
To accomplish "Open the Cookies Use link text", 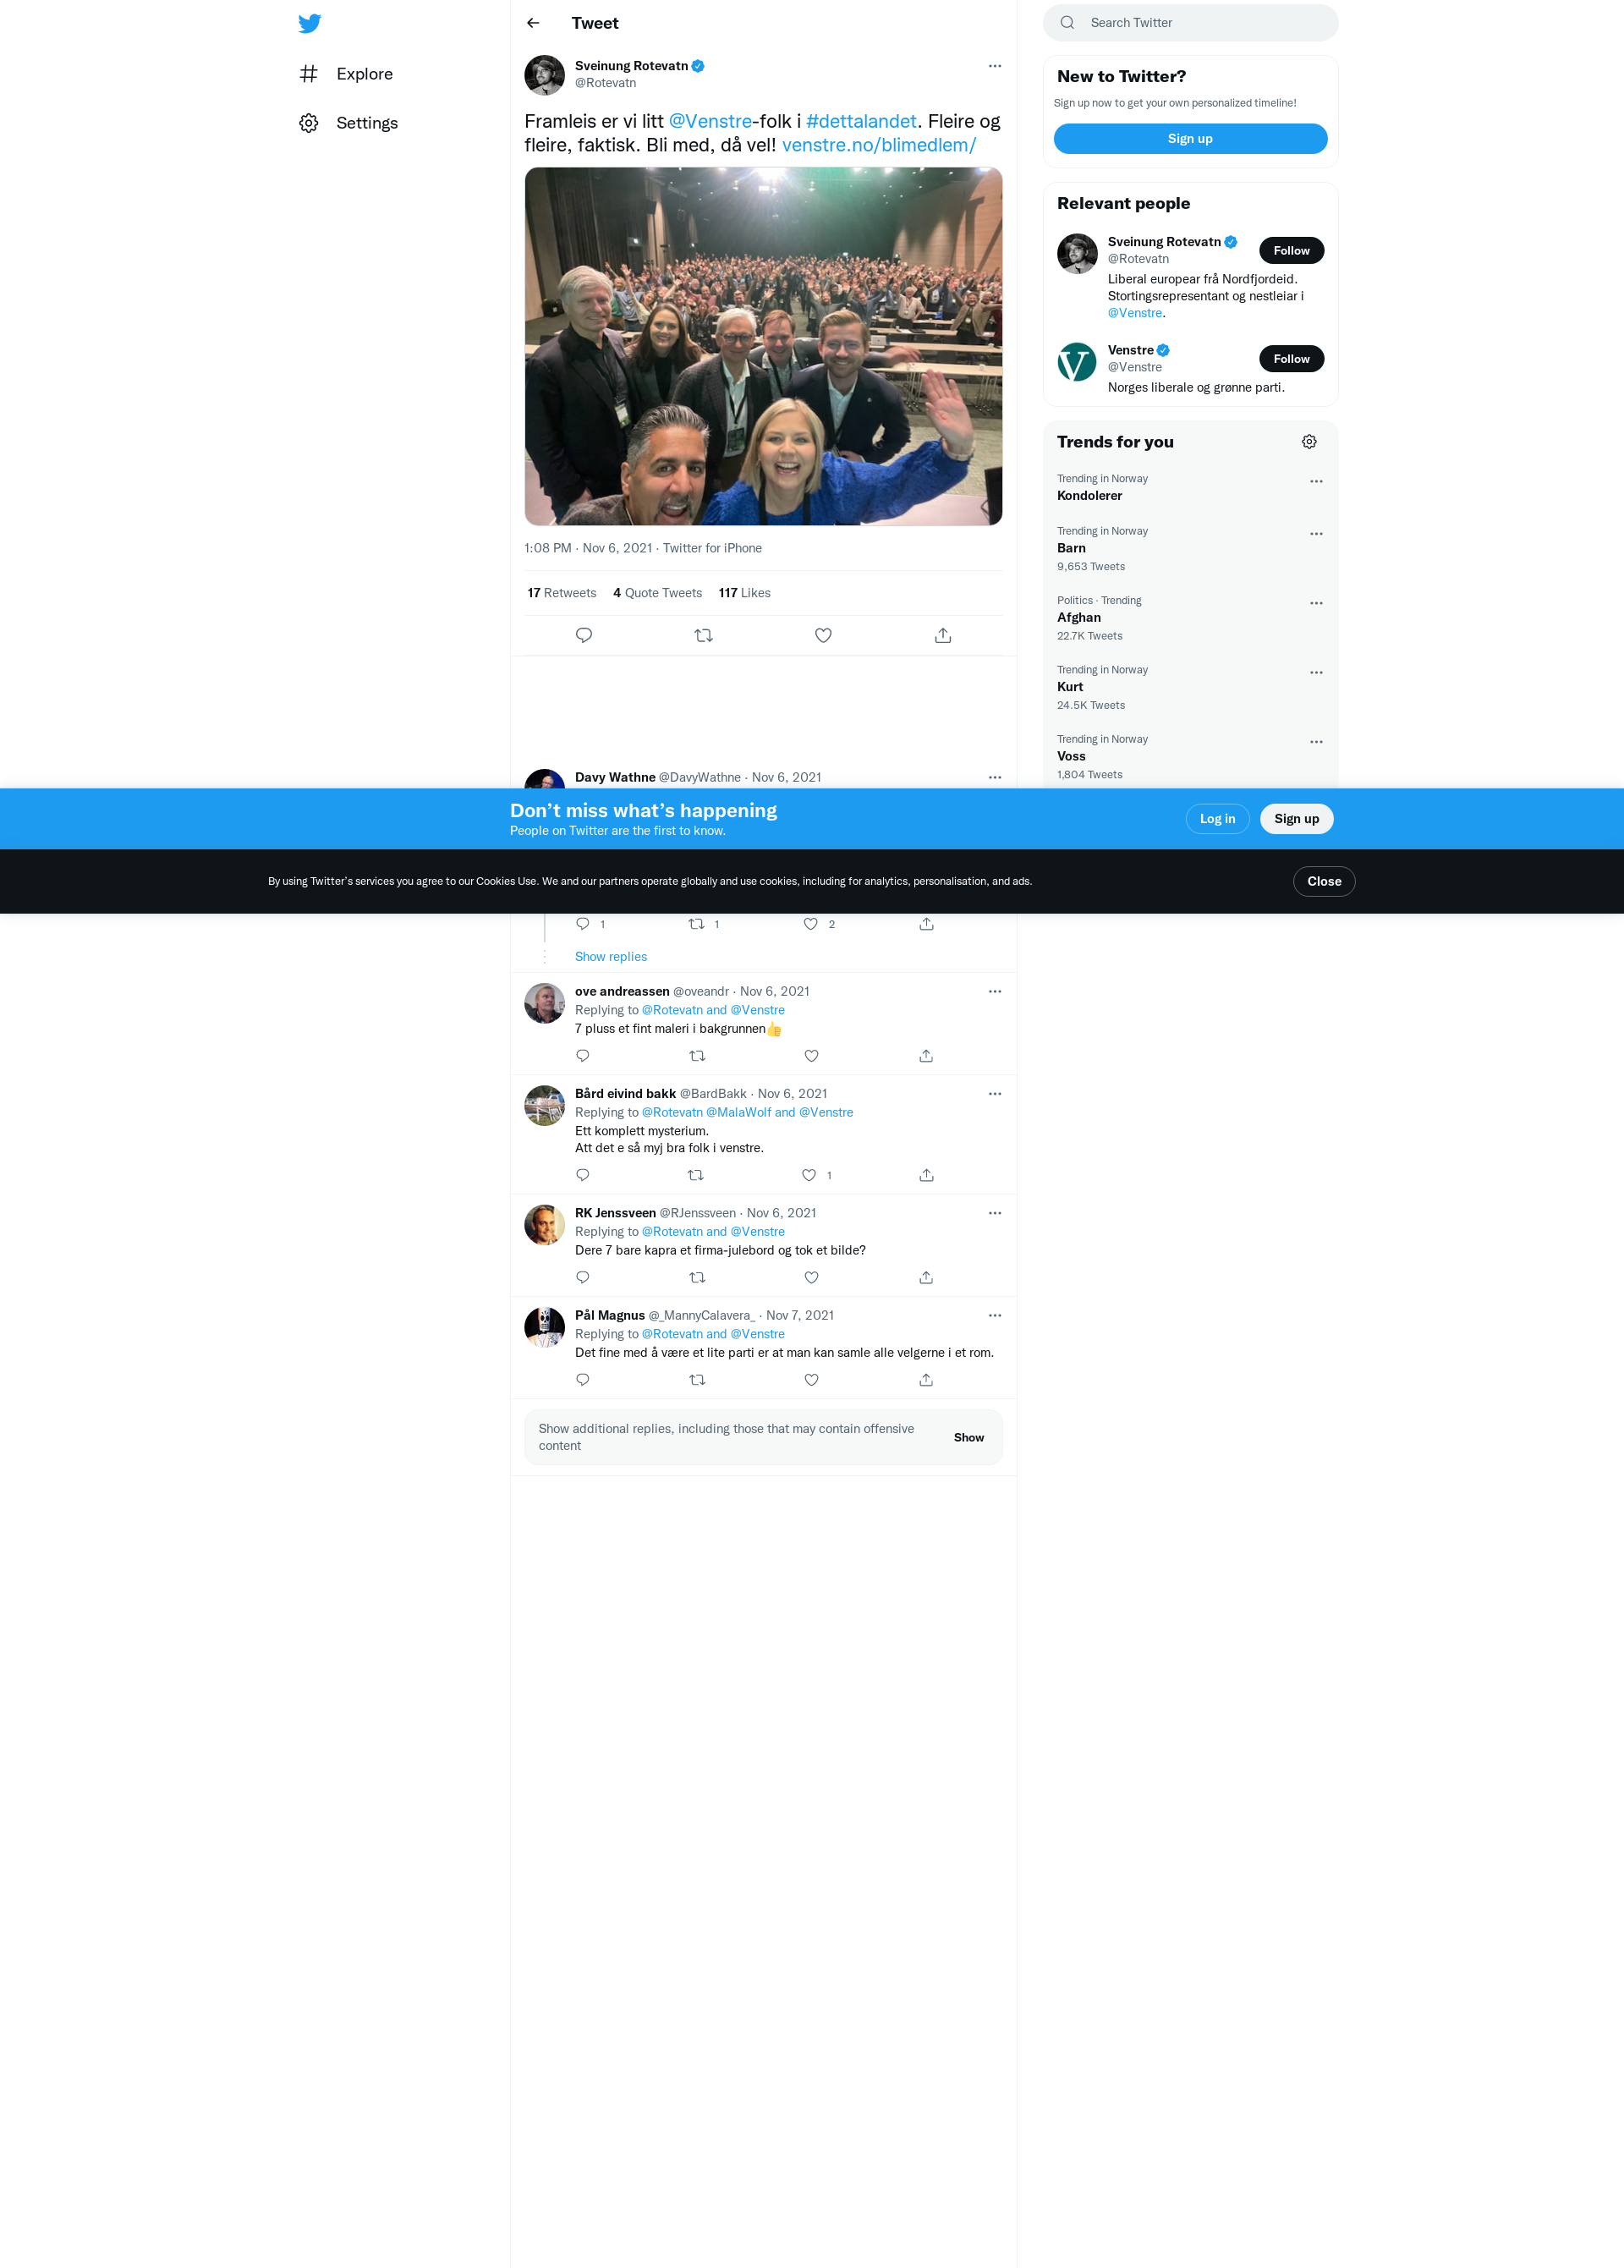I will 506,882.
